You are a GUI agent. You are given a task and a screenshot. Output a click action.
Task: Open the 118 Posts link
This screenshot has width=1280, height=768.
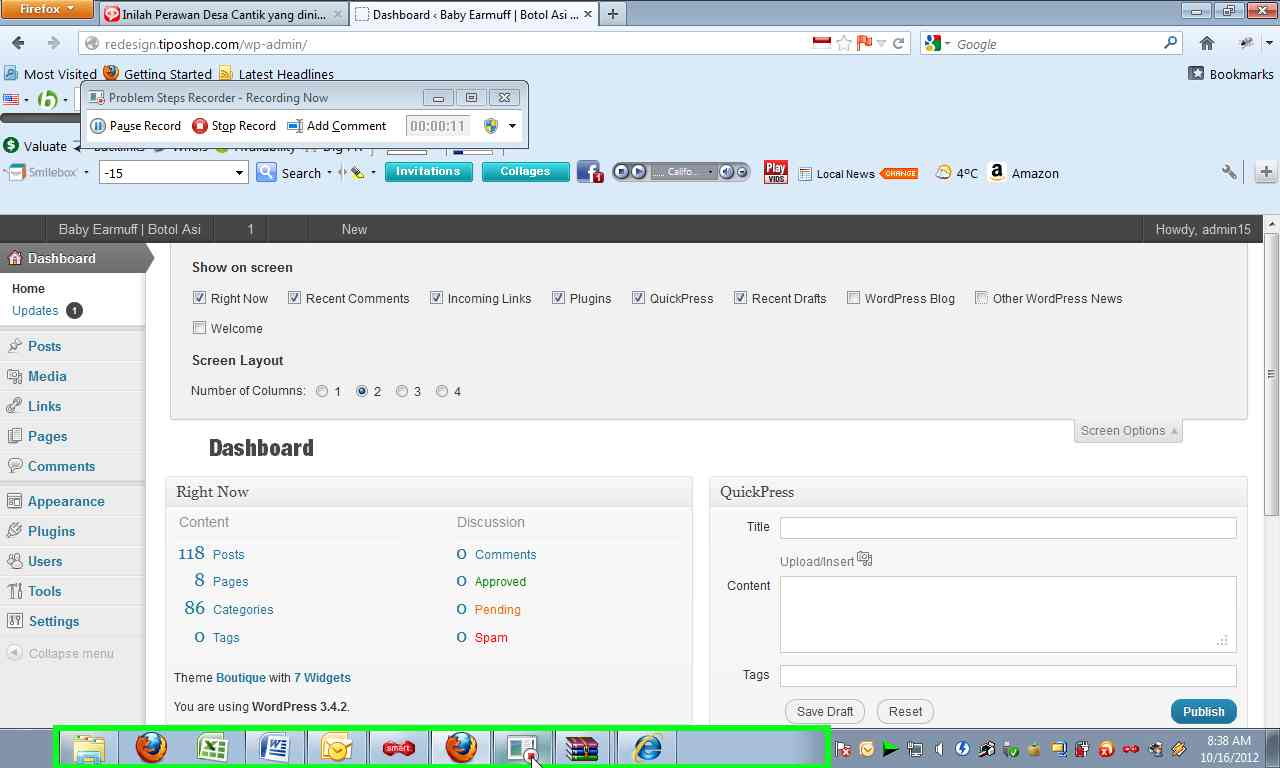[x=227, y=554]
